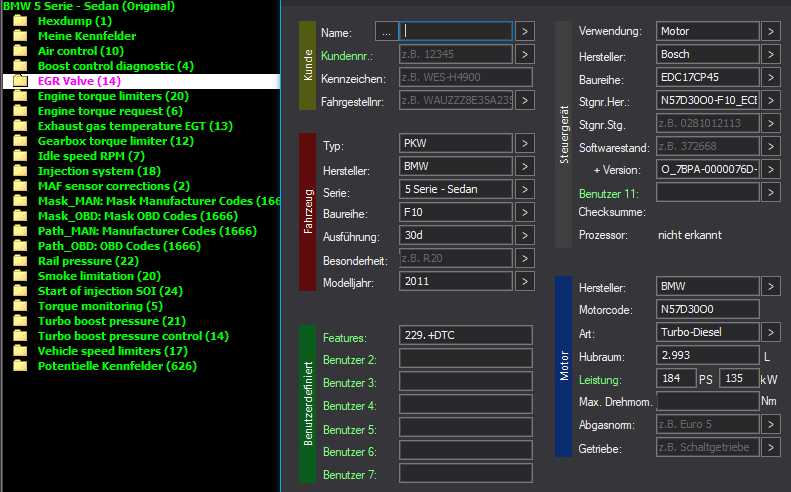The height and width of the screenshot is (492, 791).
Task: Open Torque monitoring (5) folder
Action: [x=100, y=306]
